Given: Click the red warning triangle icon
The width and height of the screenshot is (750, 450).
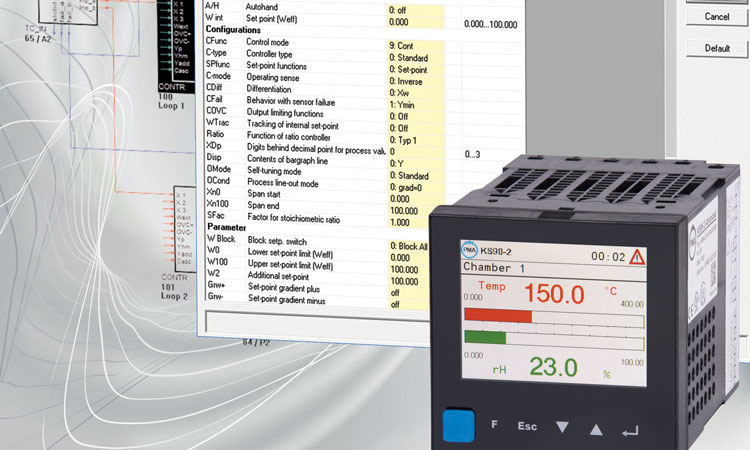Looking at the screenshot, I should pos(637,257).
